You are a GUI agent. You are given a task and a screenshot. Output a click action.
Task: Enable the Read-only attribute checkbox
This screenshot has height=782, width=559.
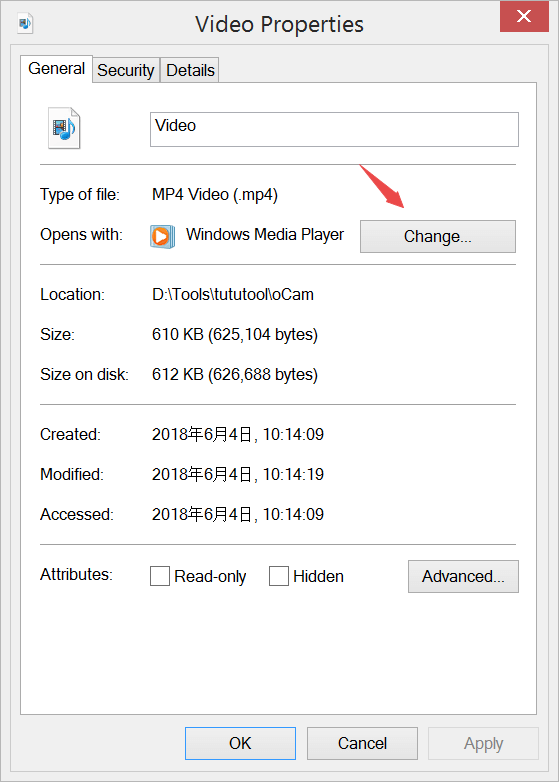pos(160,576)
